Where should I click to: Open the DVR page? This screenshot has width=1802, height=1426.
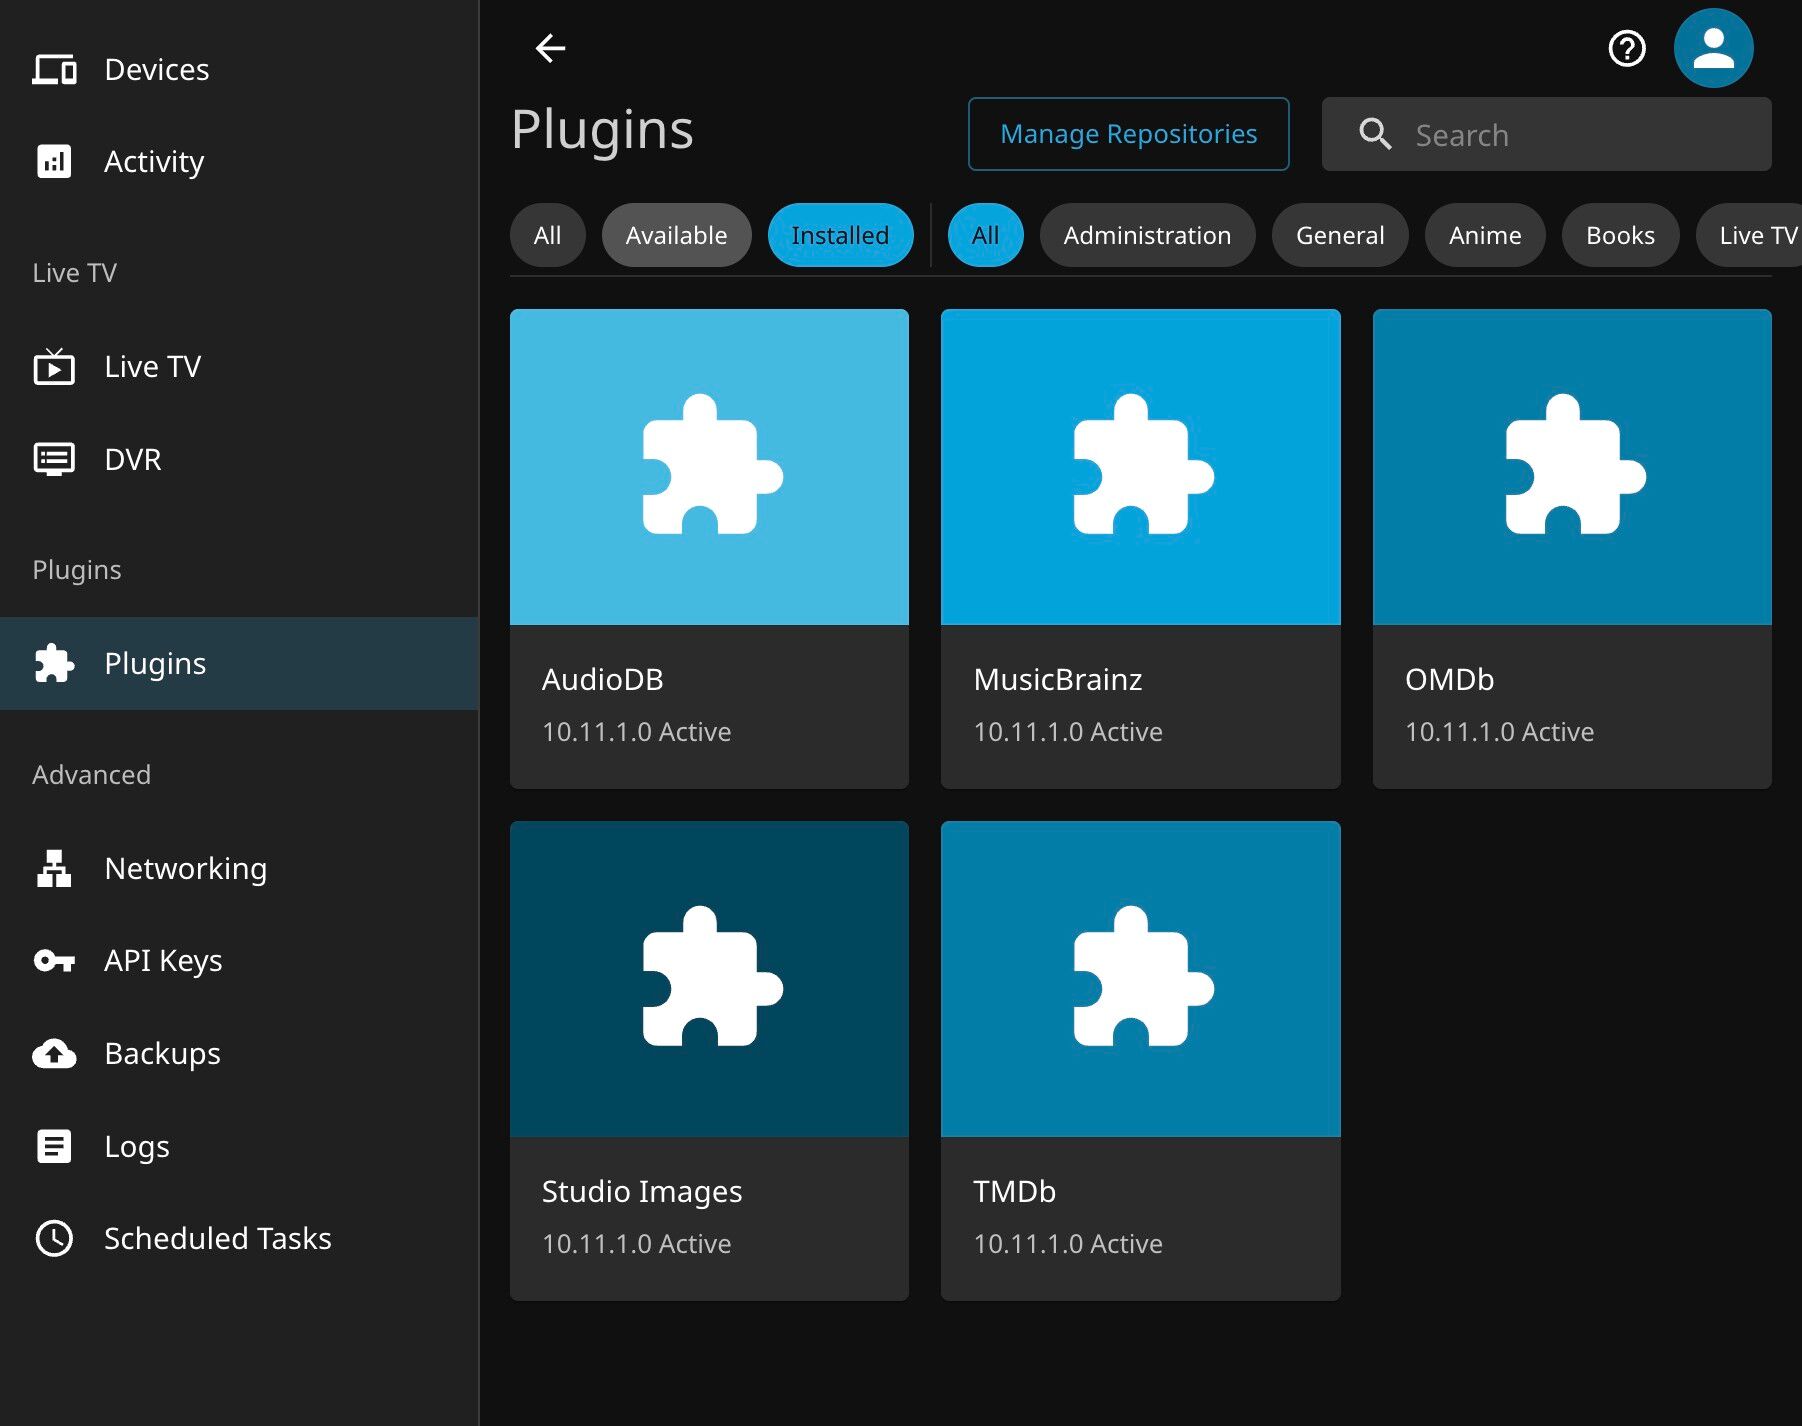239,459
